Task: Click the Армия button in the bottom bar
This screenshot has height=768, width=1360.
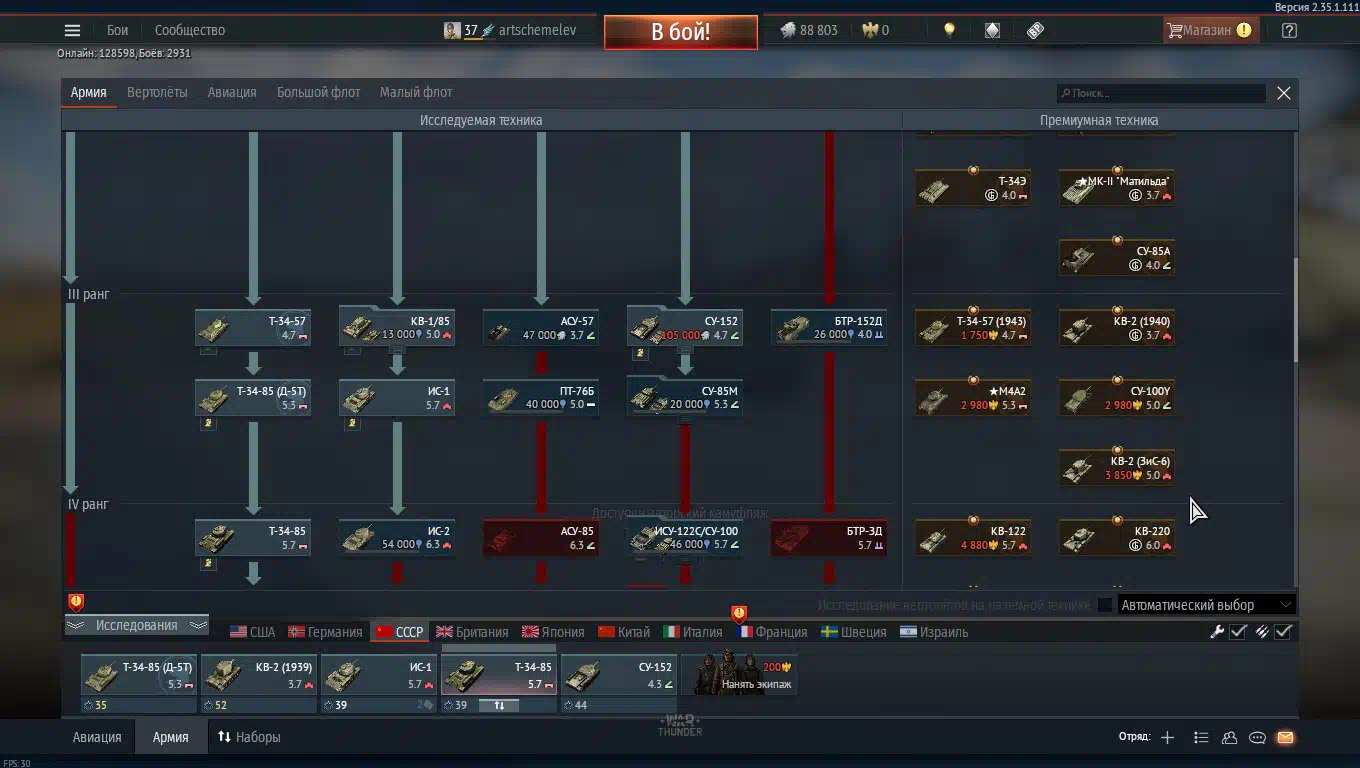Action: coord(170,737)
